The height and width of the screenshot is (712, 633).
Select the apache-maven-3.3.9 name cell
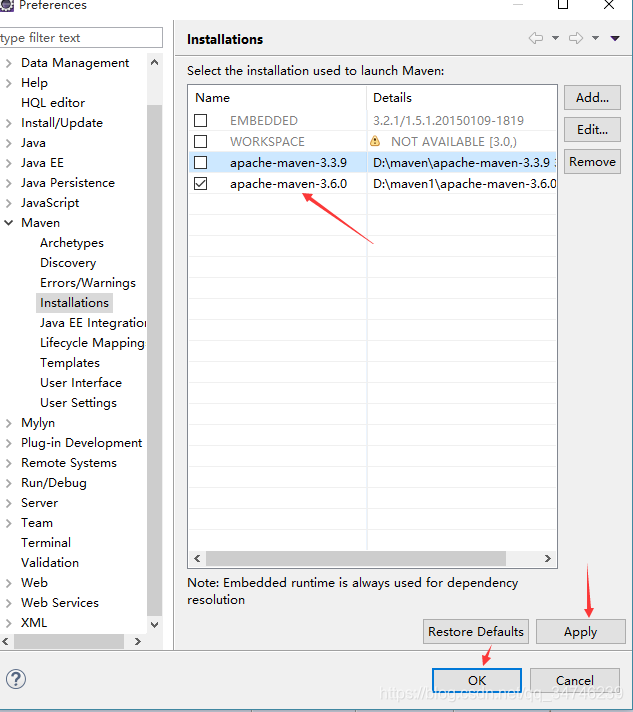[x=288, y=163]
